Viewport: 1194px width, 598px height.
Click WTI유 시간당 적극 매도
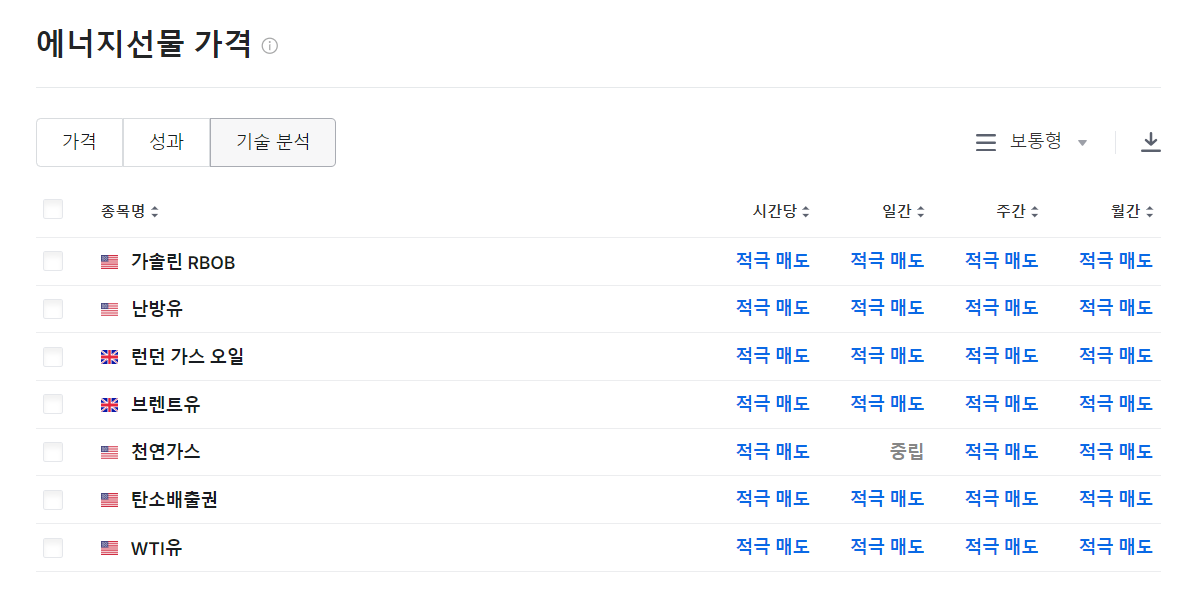point(773,547)
